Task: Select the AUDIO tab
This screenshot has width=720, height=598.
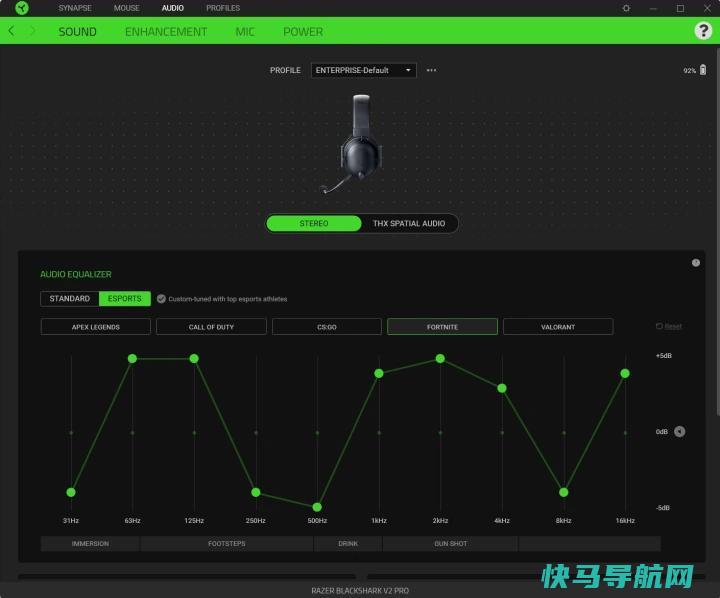Action: tap(173, 8)
